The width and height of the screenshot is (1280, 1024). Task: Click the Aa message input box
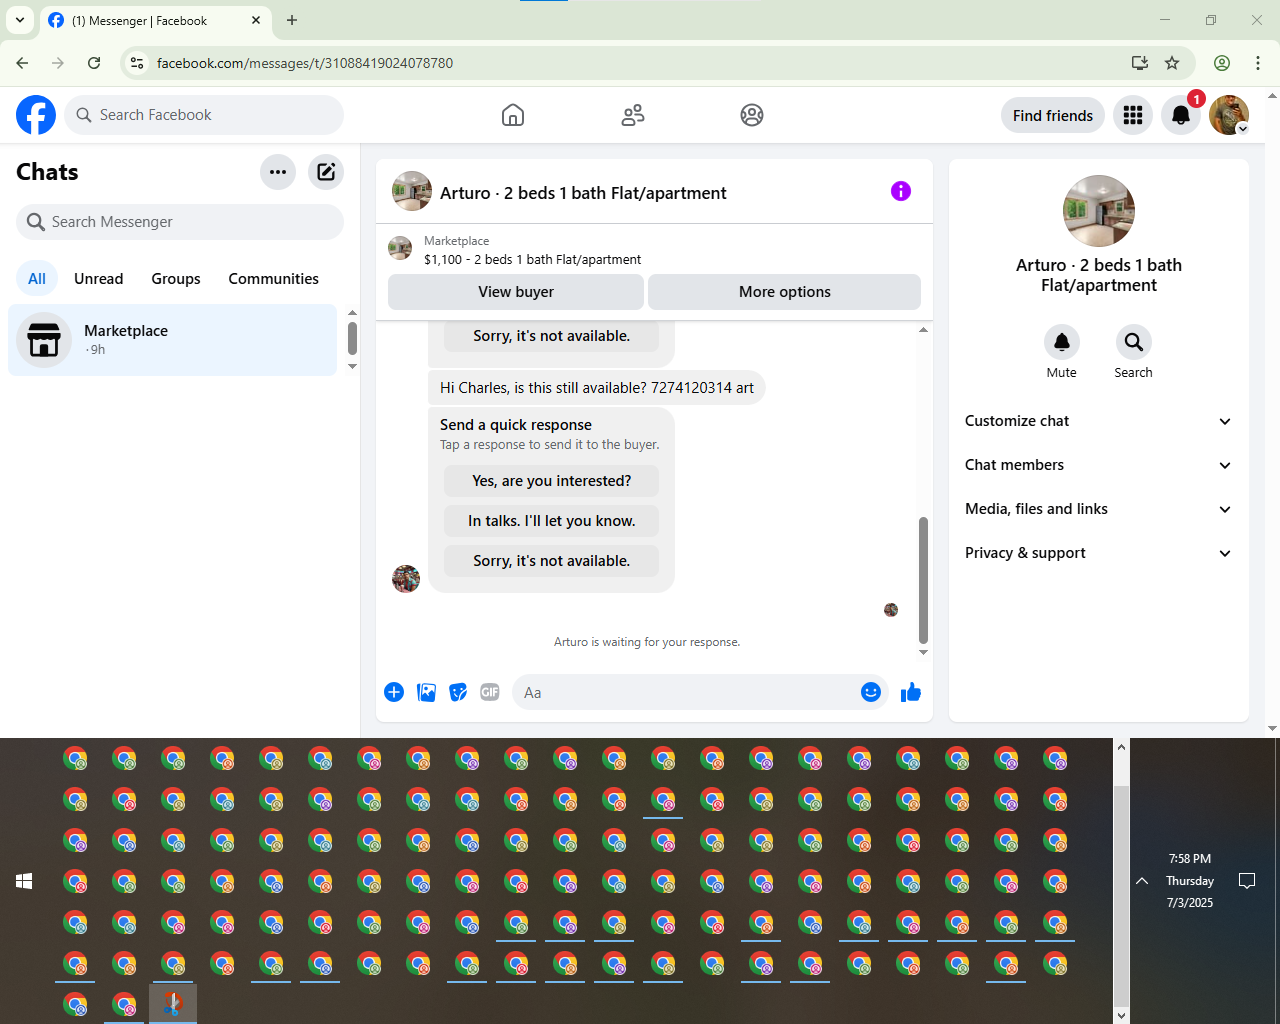(x=684, y=692)
